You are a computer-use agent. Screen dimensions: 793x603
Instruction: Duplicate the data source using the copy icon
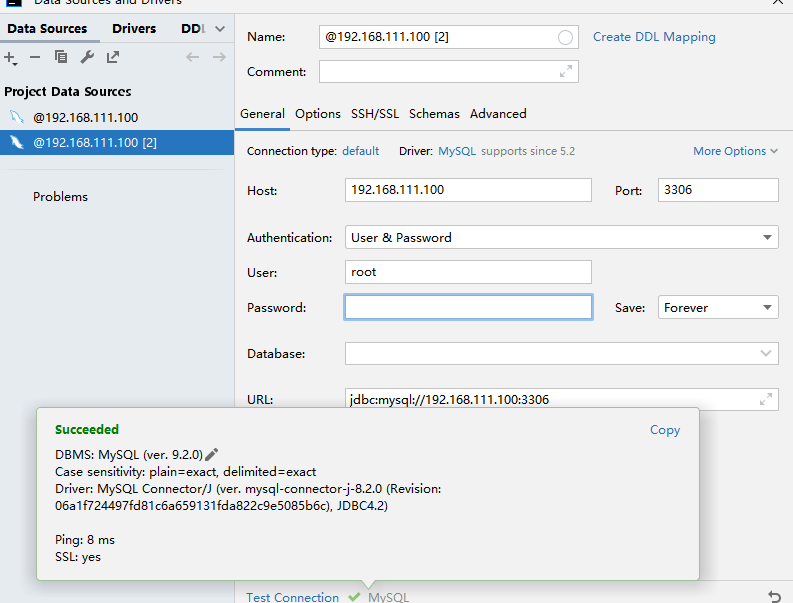[x=61, y=57]
